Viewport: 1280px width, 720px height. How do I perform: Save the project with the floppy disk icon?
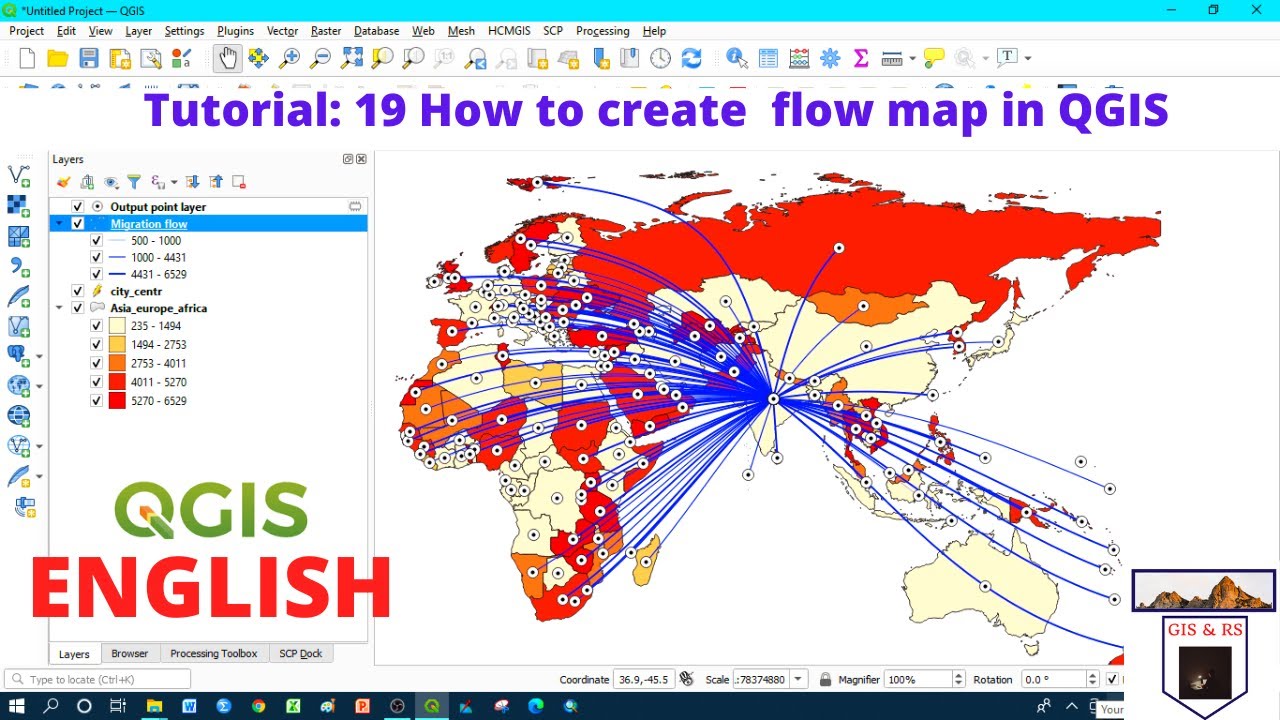[x=88, y=58]
